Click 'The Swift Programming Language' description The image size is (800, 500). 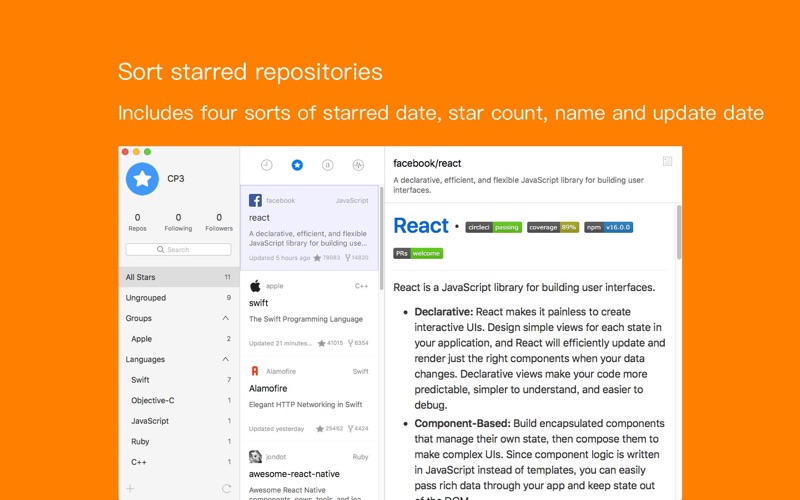click(x=306, y=319)
